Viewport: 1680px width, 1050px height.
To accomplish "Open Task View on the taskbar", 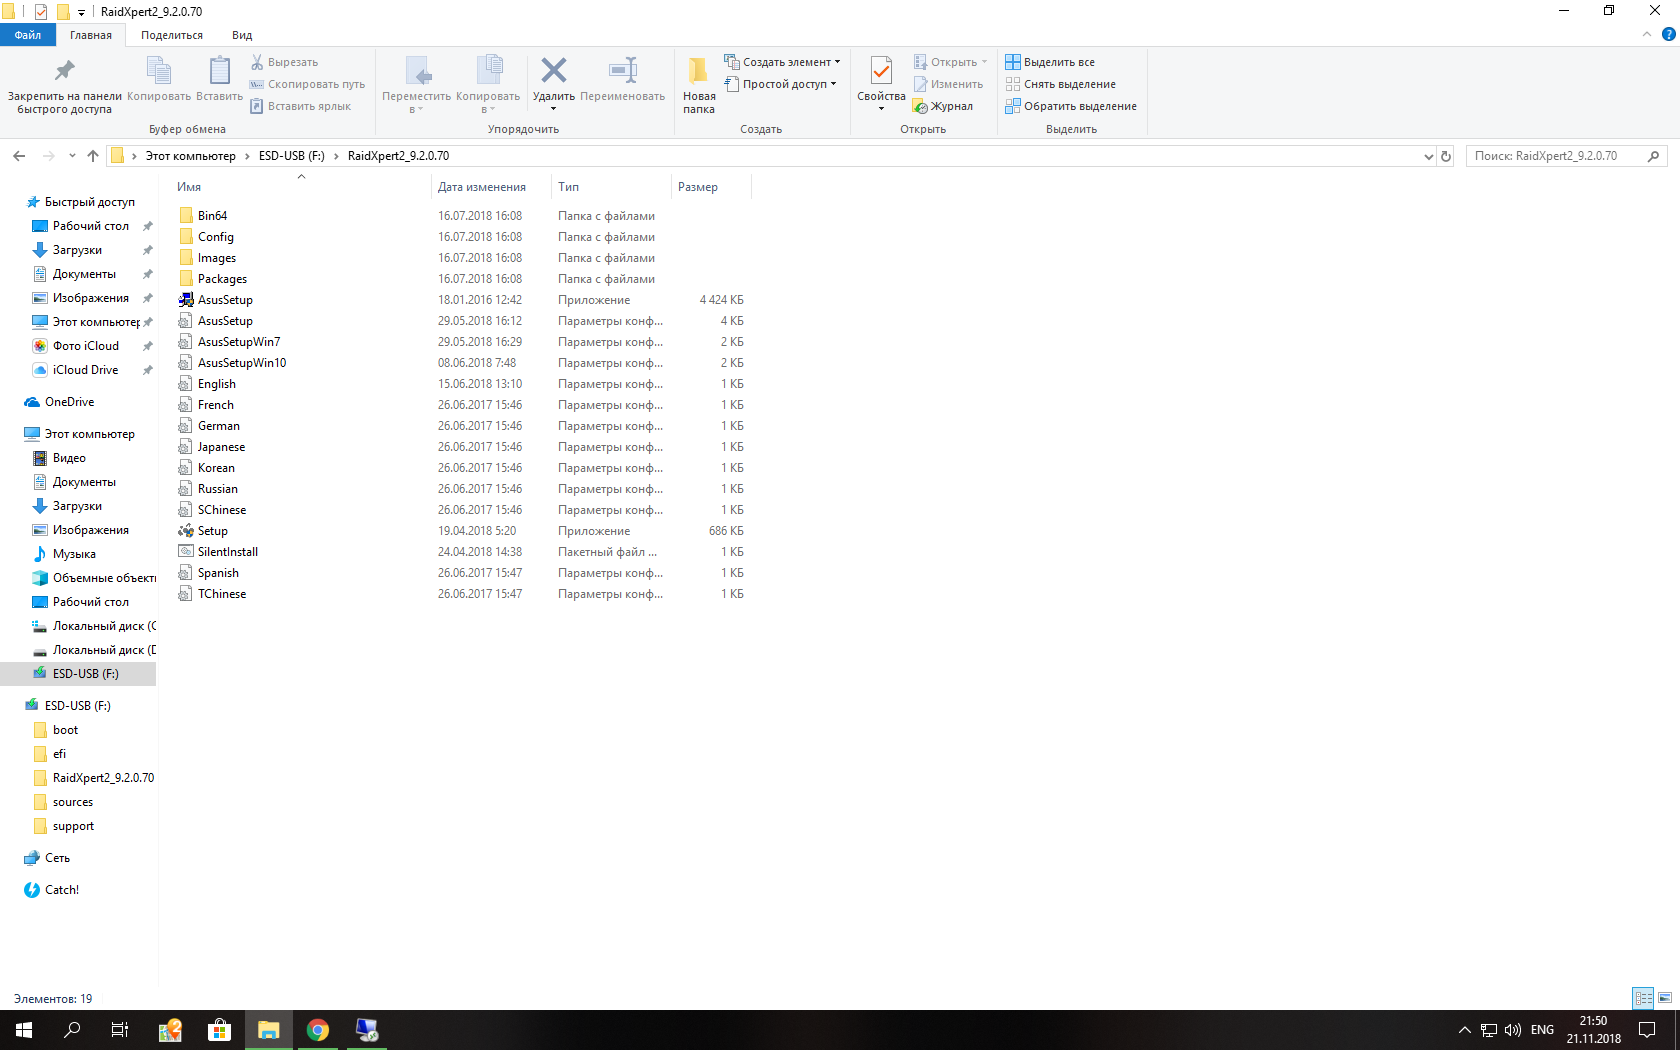I will coord(120,1030).
